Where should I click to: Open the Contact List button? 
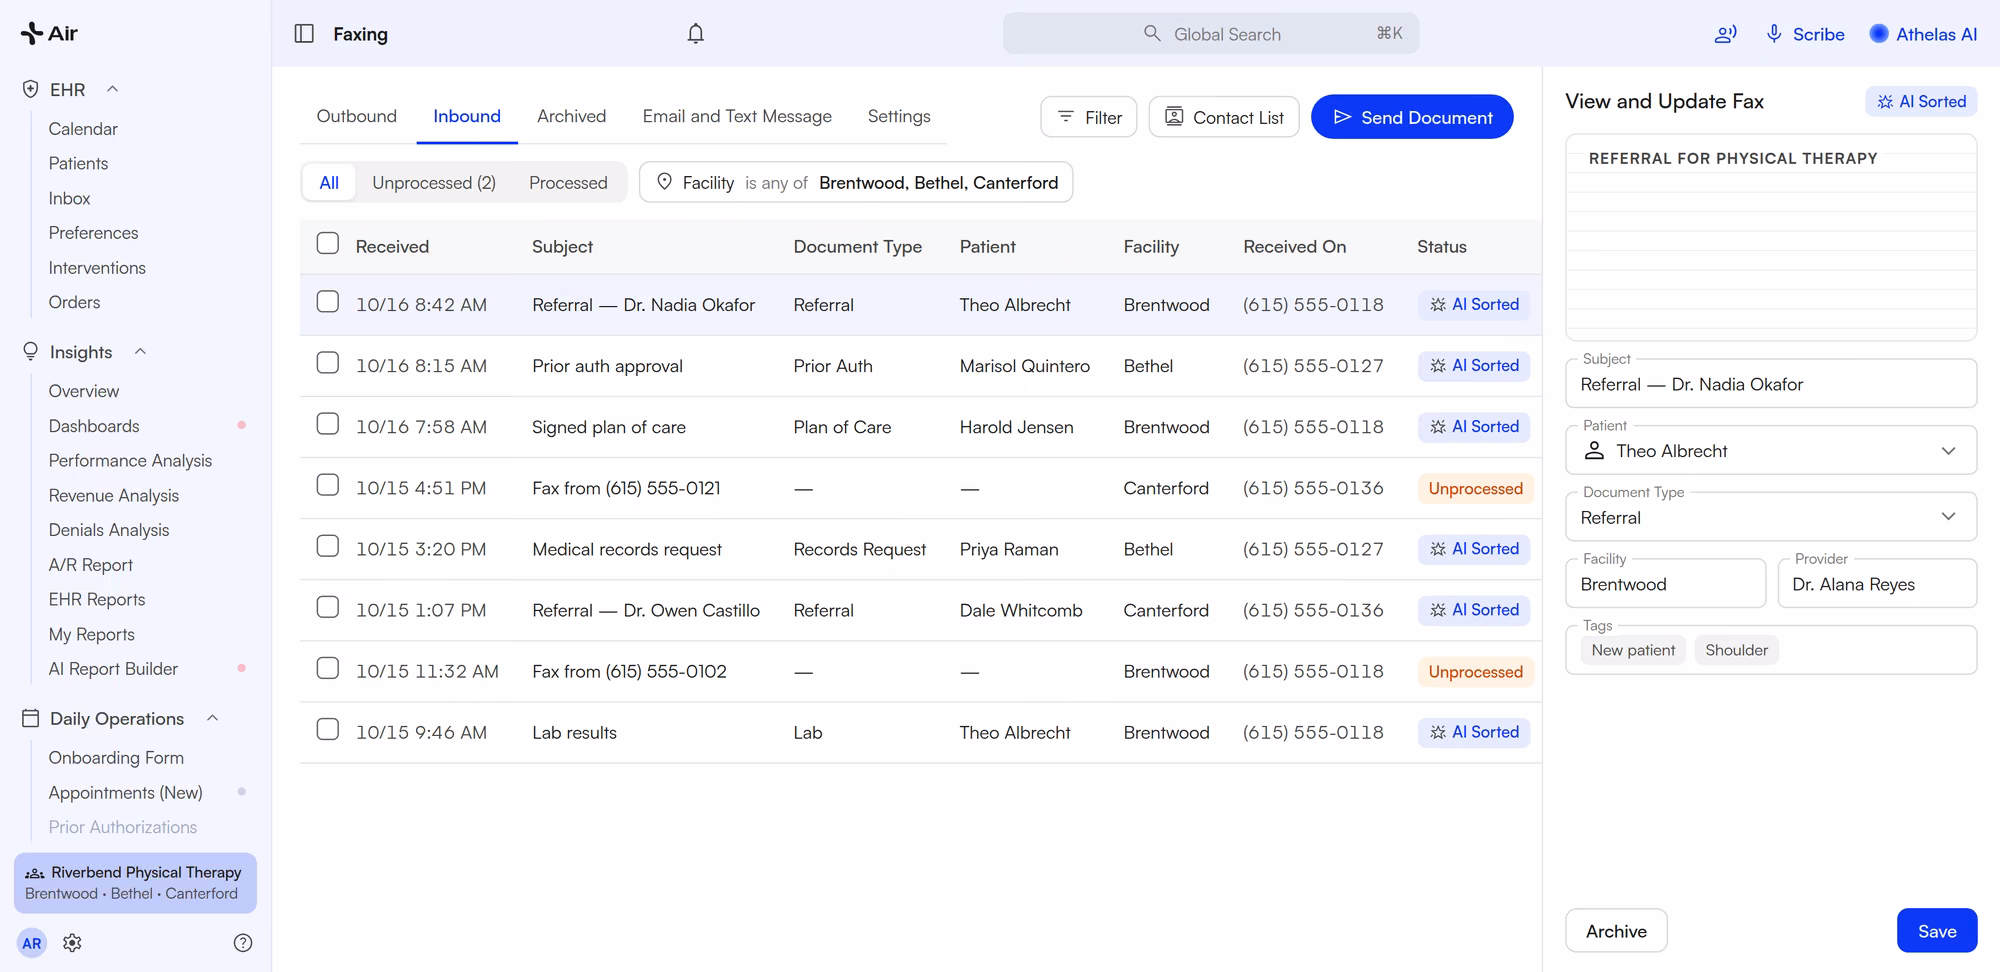click(1224, 117)
